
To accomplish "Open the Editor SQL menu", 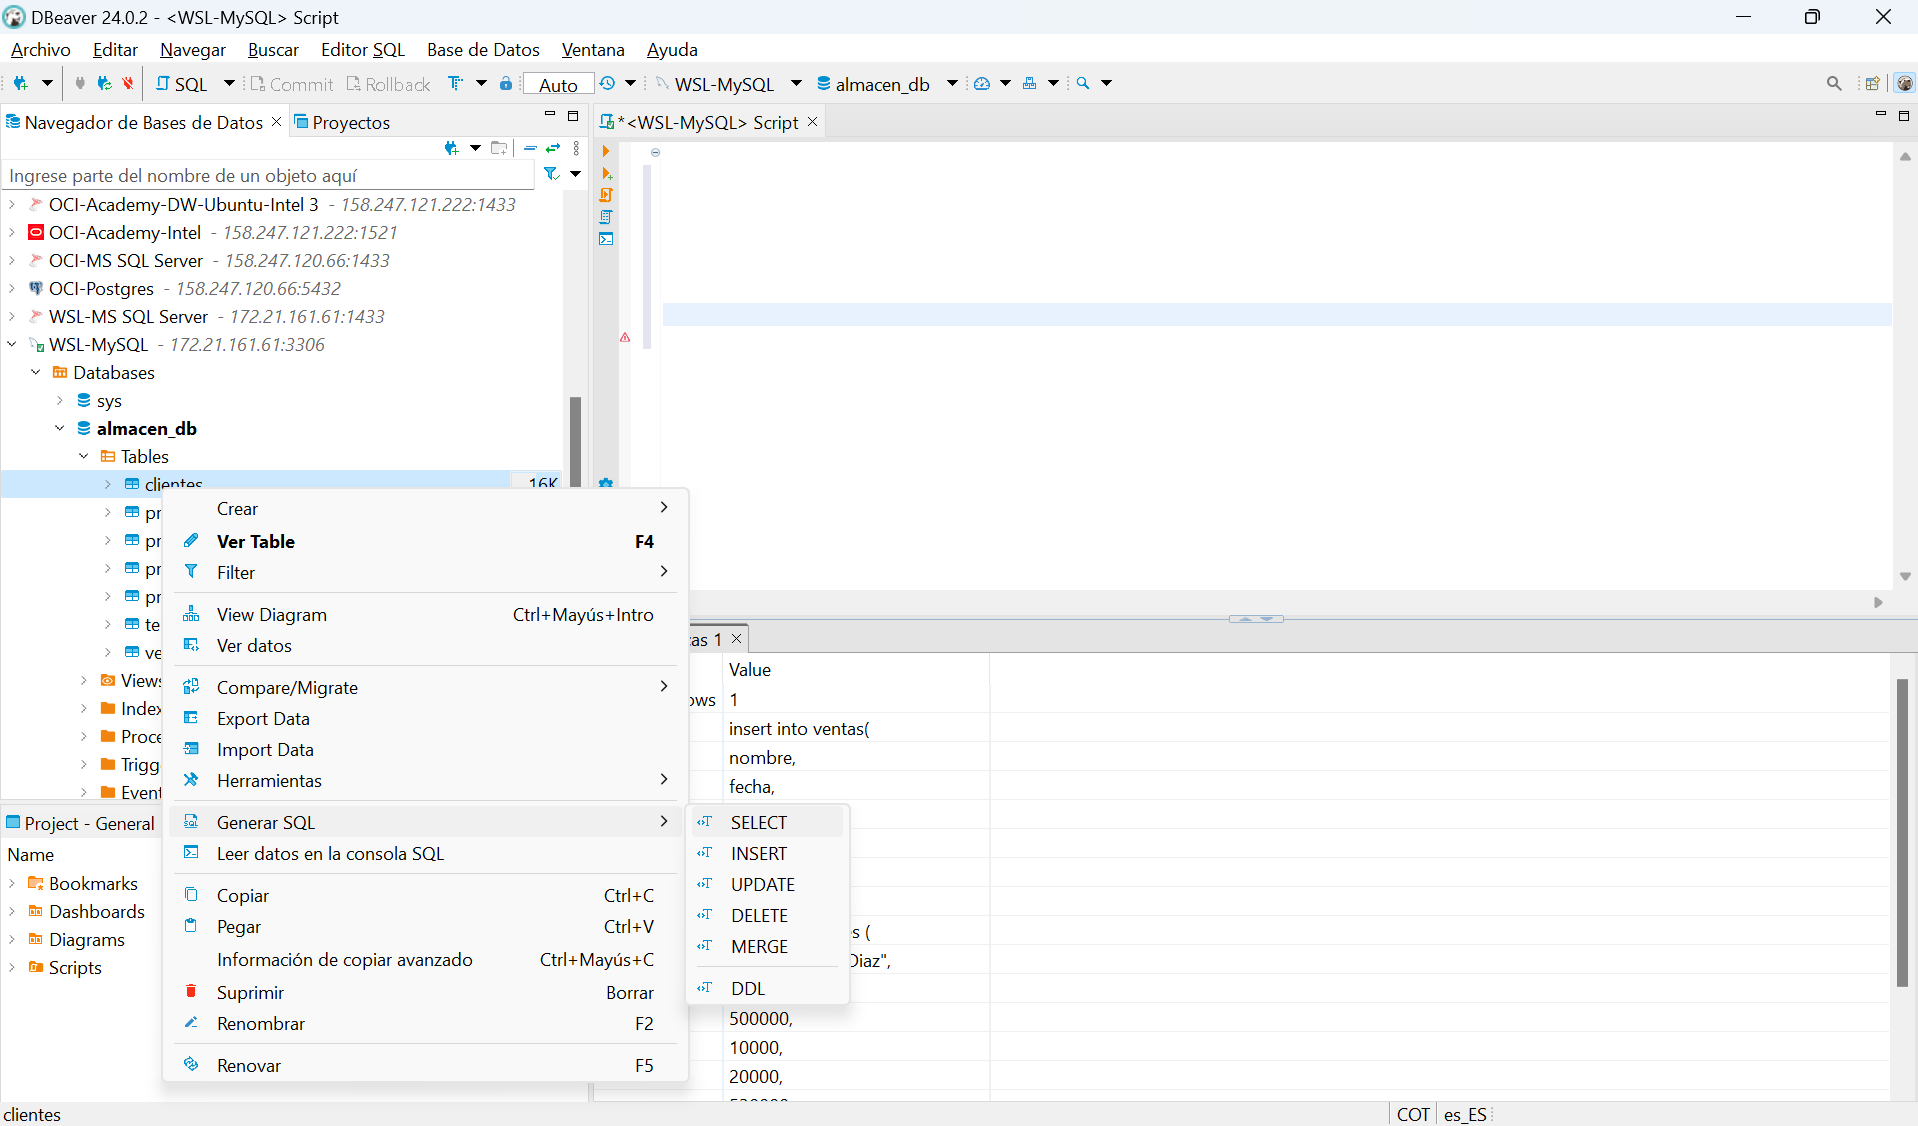I will 363,50.
